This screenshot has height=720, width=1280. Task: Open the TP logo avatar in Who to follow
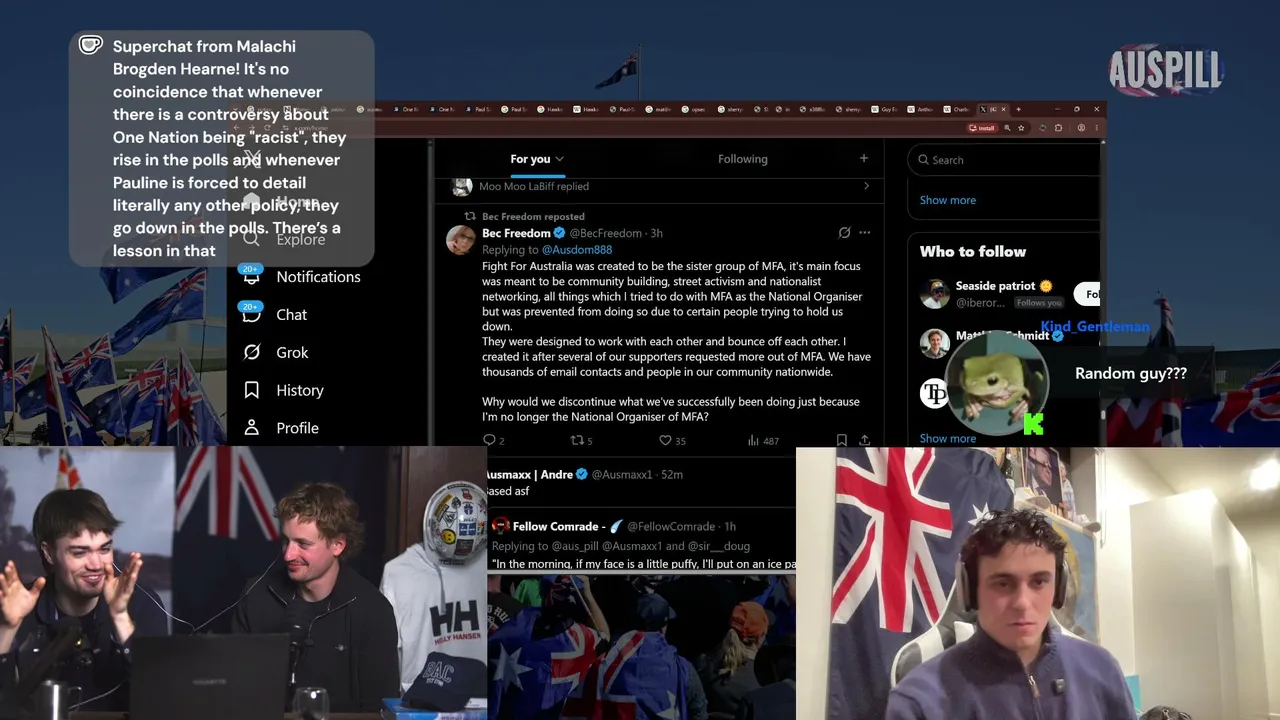(934, 393)
